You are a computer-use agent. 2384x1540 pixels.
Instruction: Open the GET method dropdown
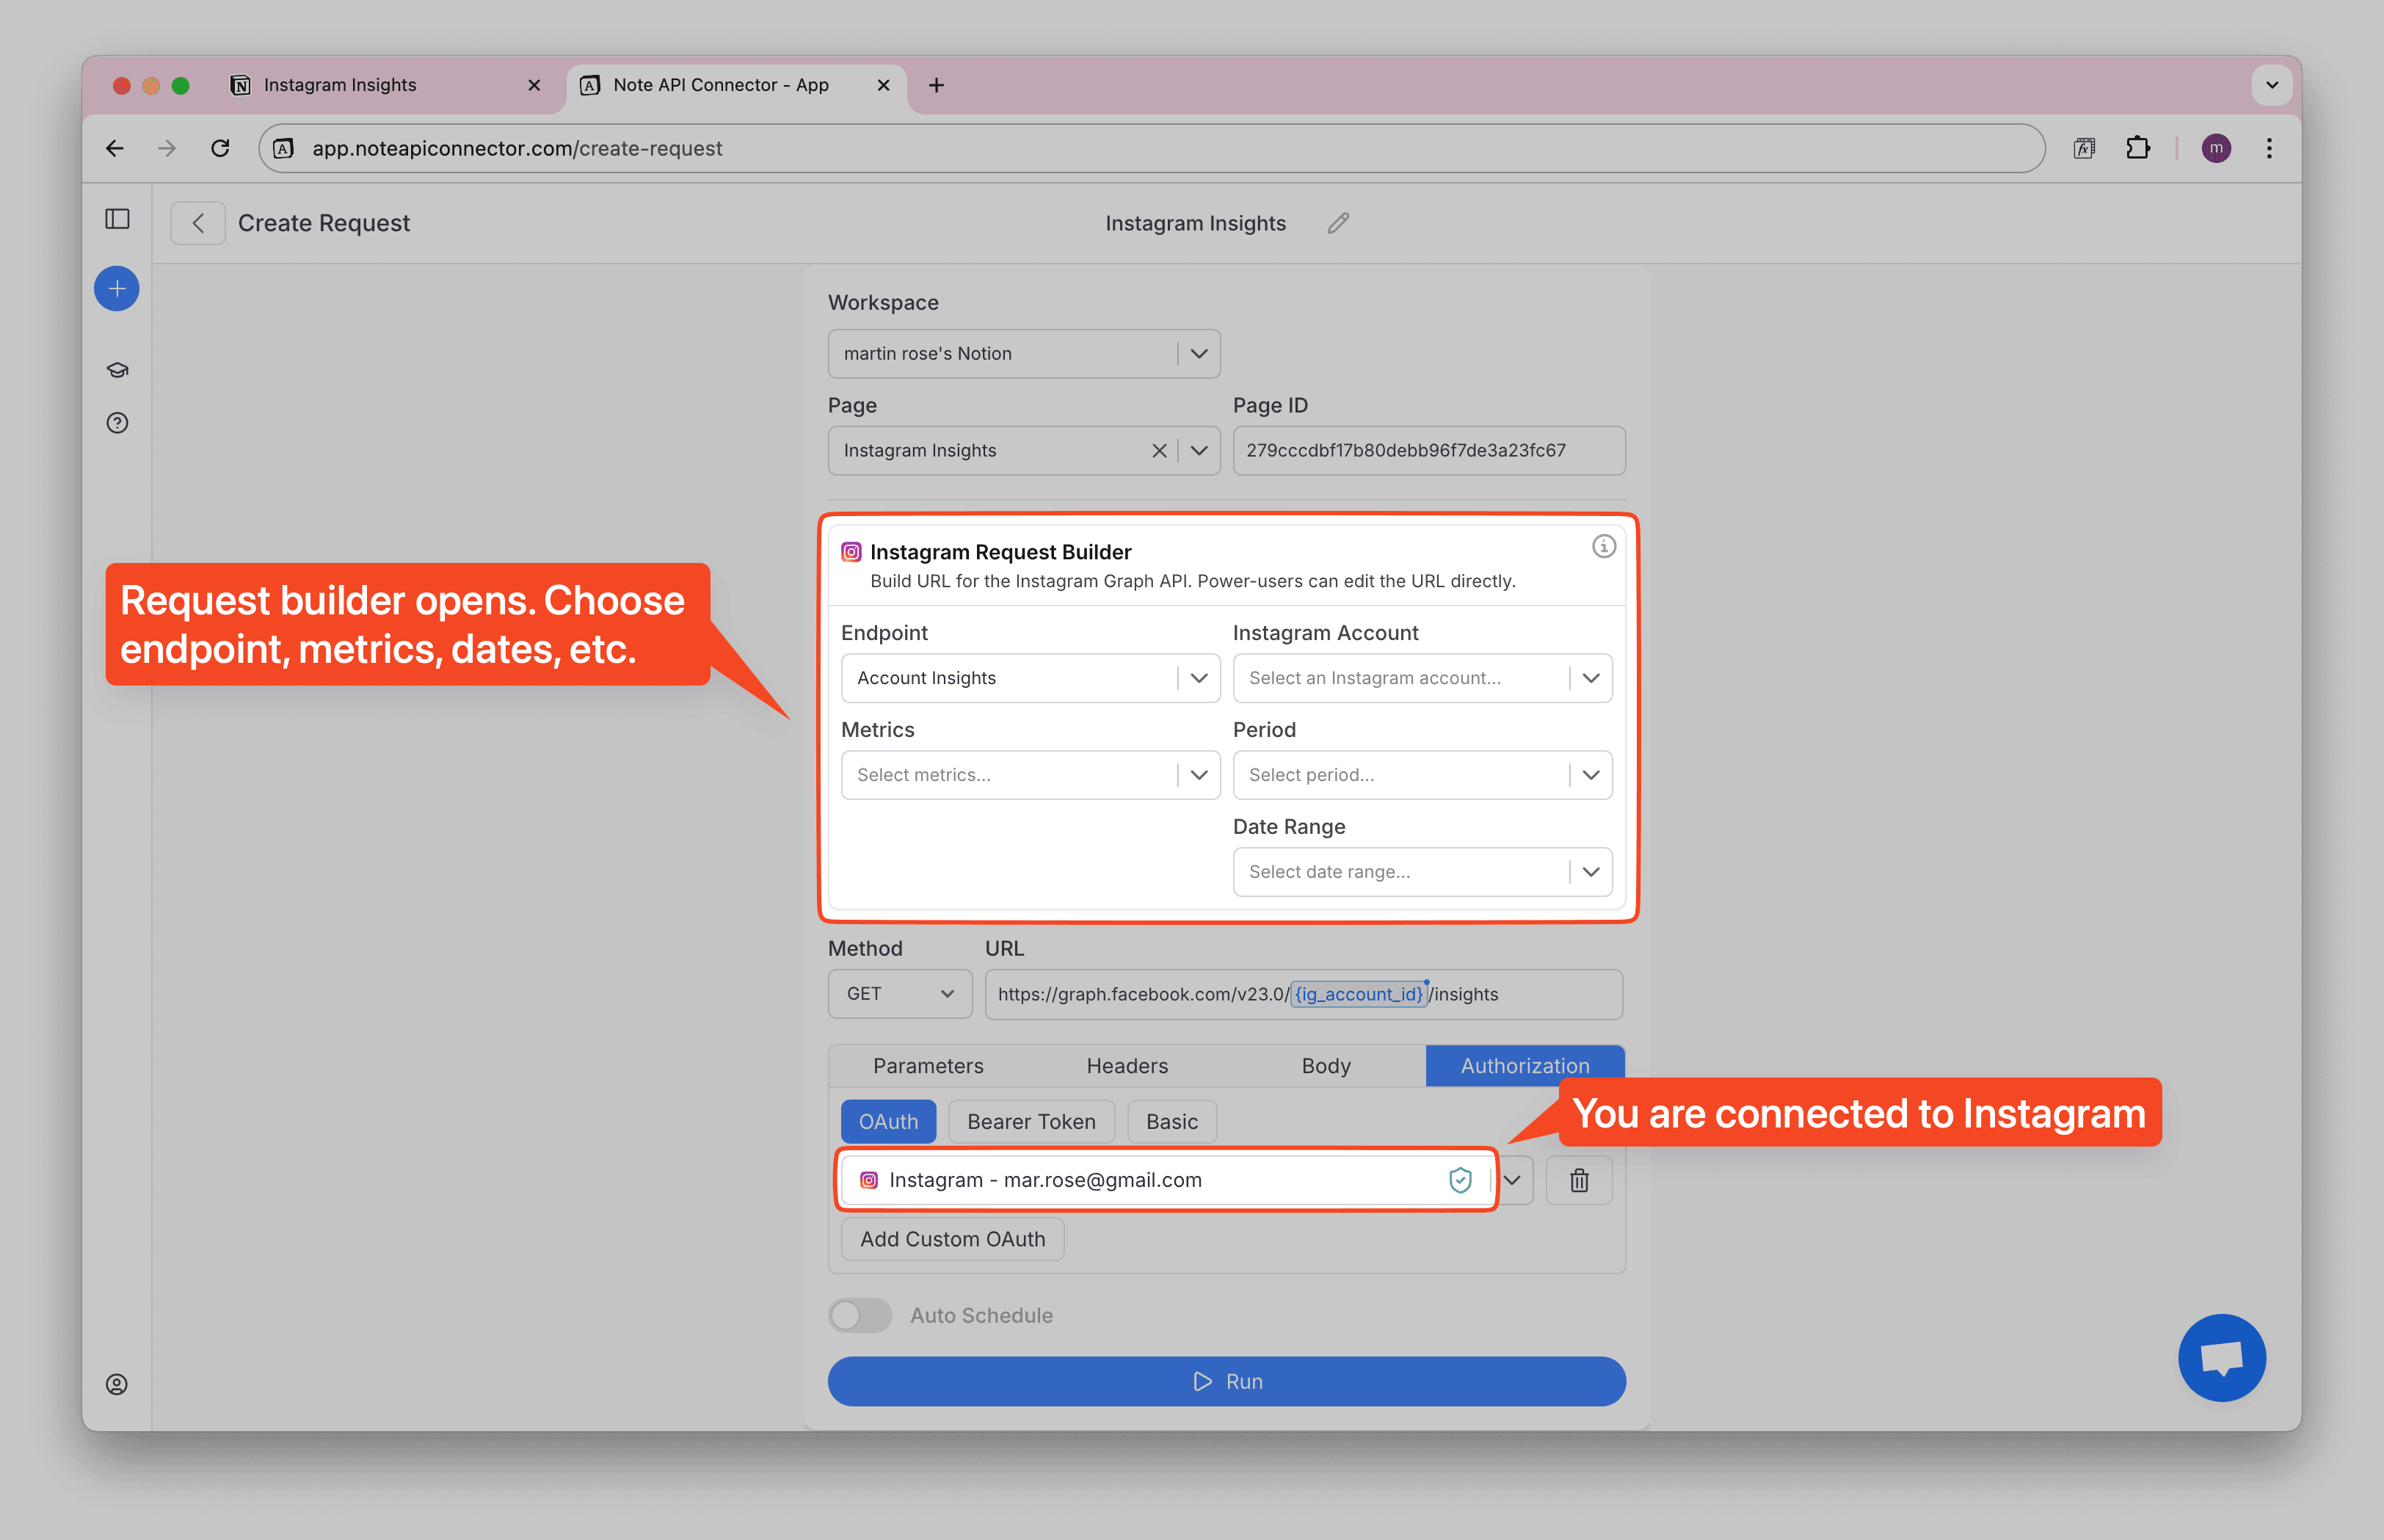tap(900, 994)
